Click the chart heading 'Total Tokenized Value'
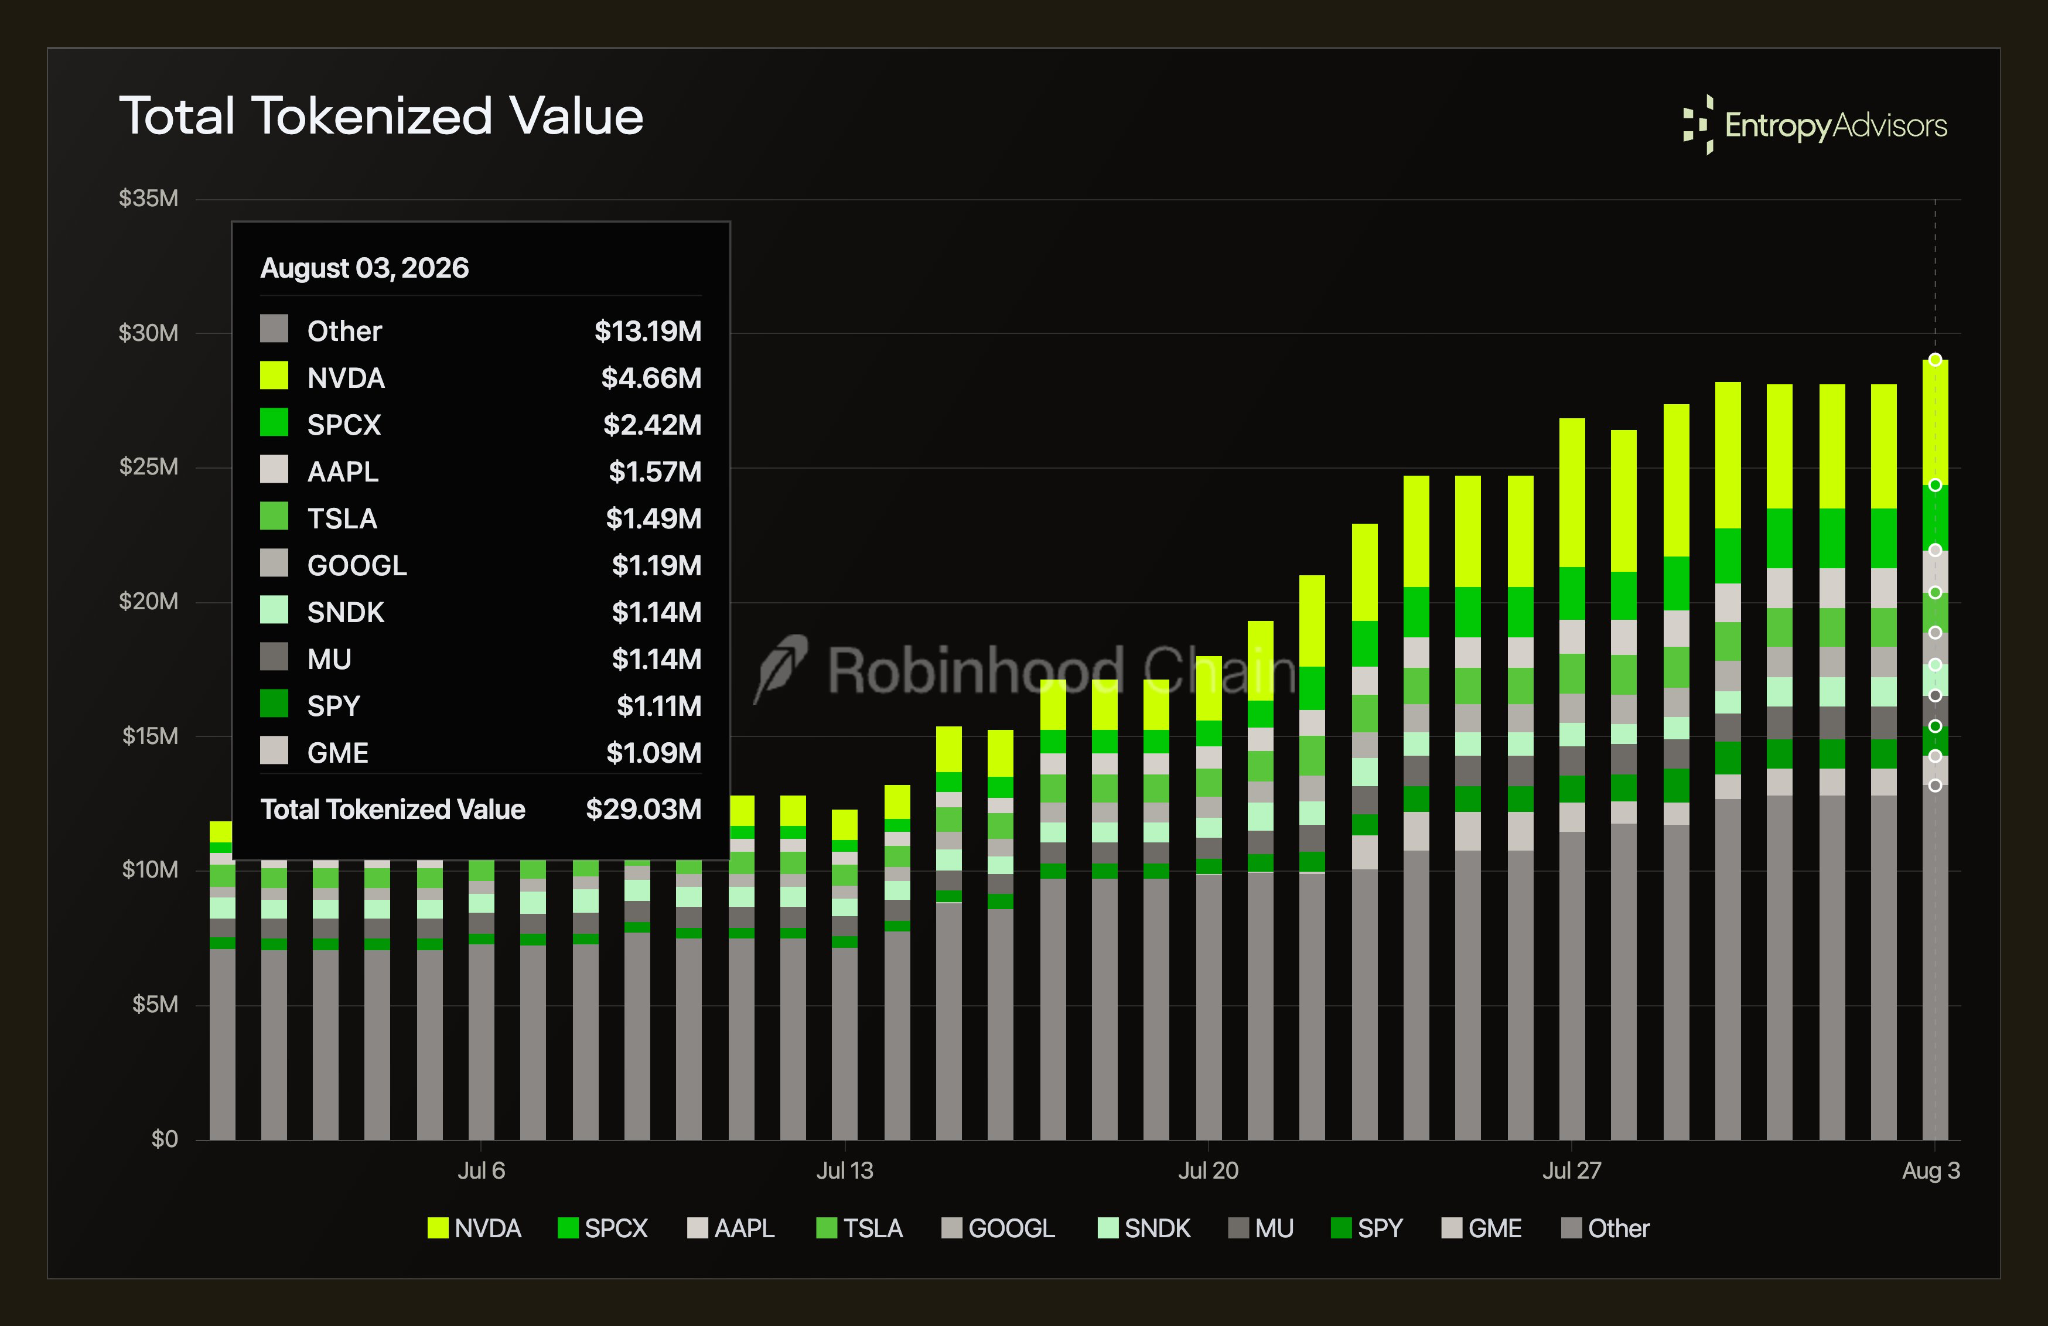 click(x=381, y=116)
